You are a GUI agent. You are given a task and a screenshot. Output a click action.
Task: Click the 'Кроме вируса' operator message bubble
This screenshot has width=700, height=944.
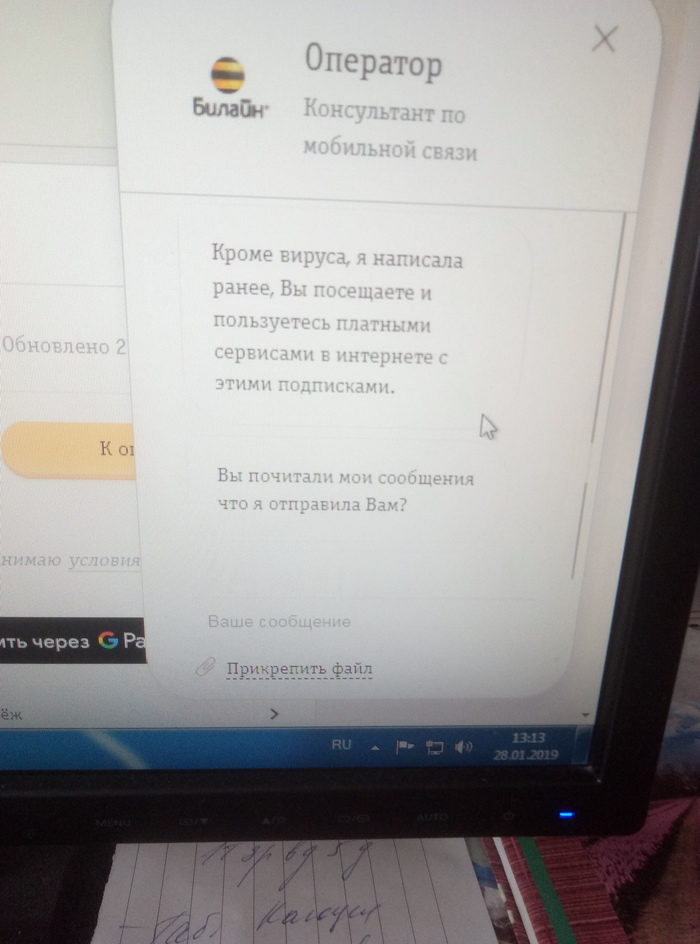(x=338, y=321)
